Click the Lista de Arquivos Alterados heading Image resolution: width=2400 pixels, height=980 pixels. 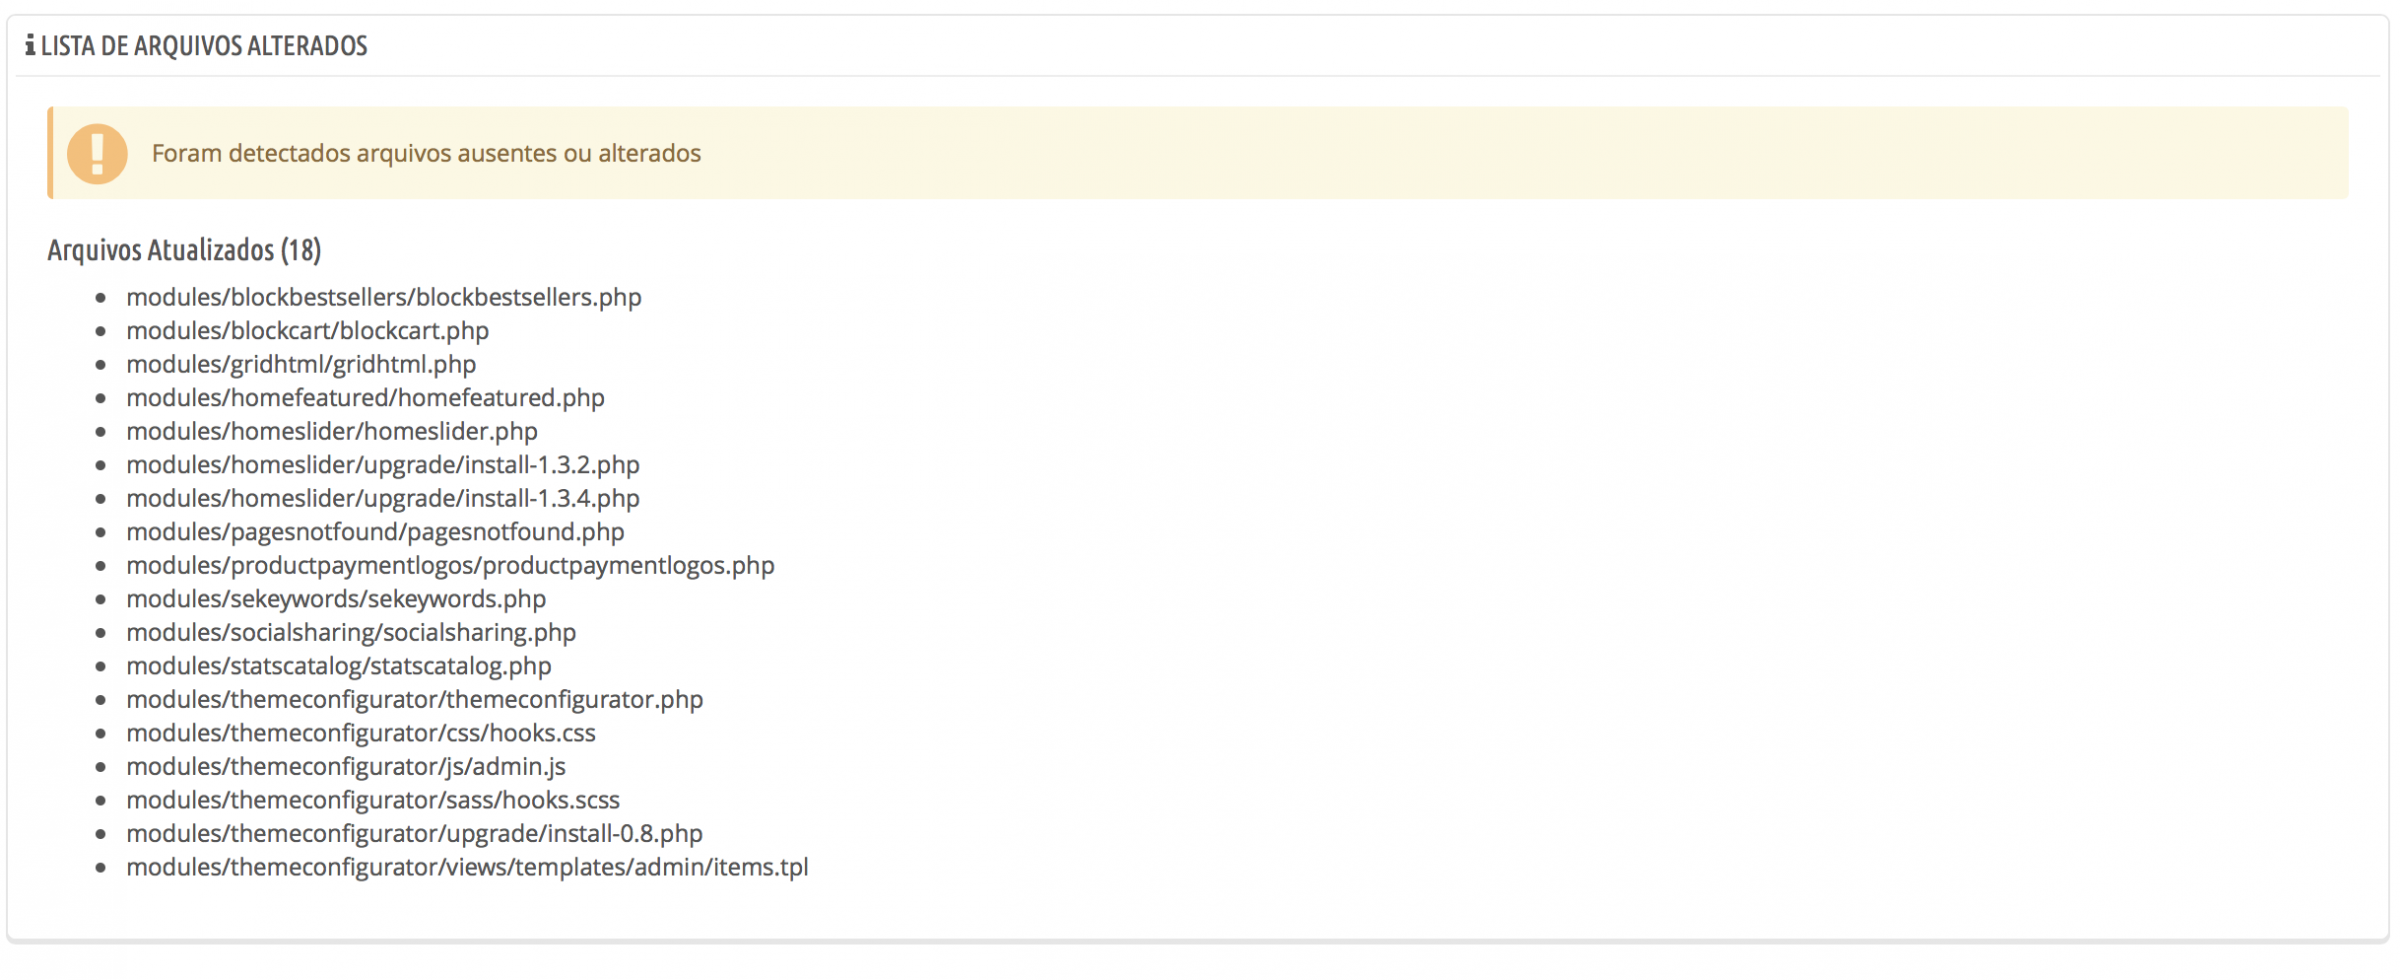pyautogui.click(x=204, y=46)
